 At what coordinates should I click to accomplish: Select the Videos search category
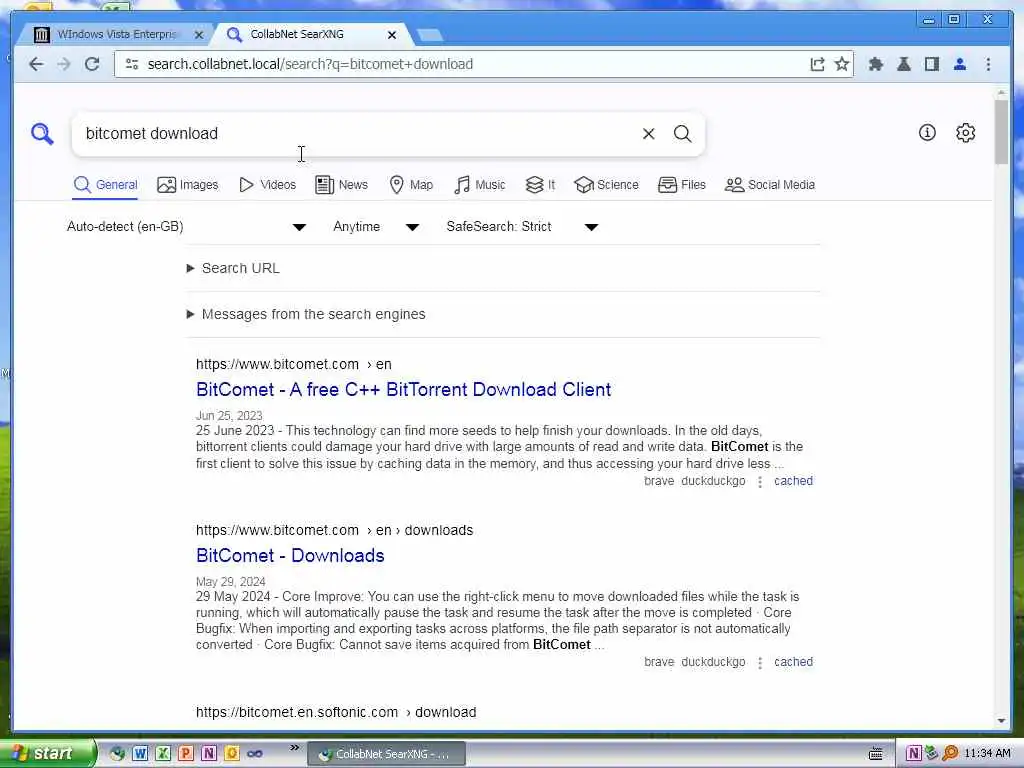tap(267, 185)
